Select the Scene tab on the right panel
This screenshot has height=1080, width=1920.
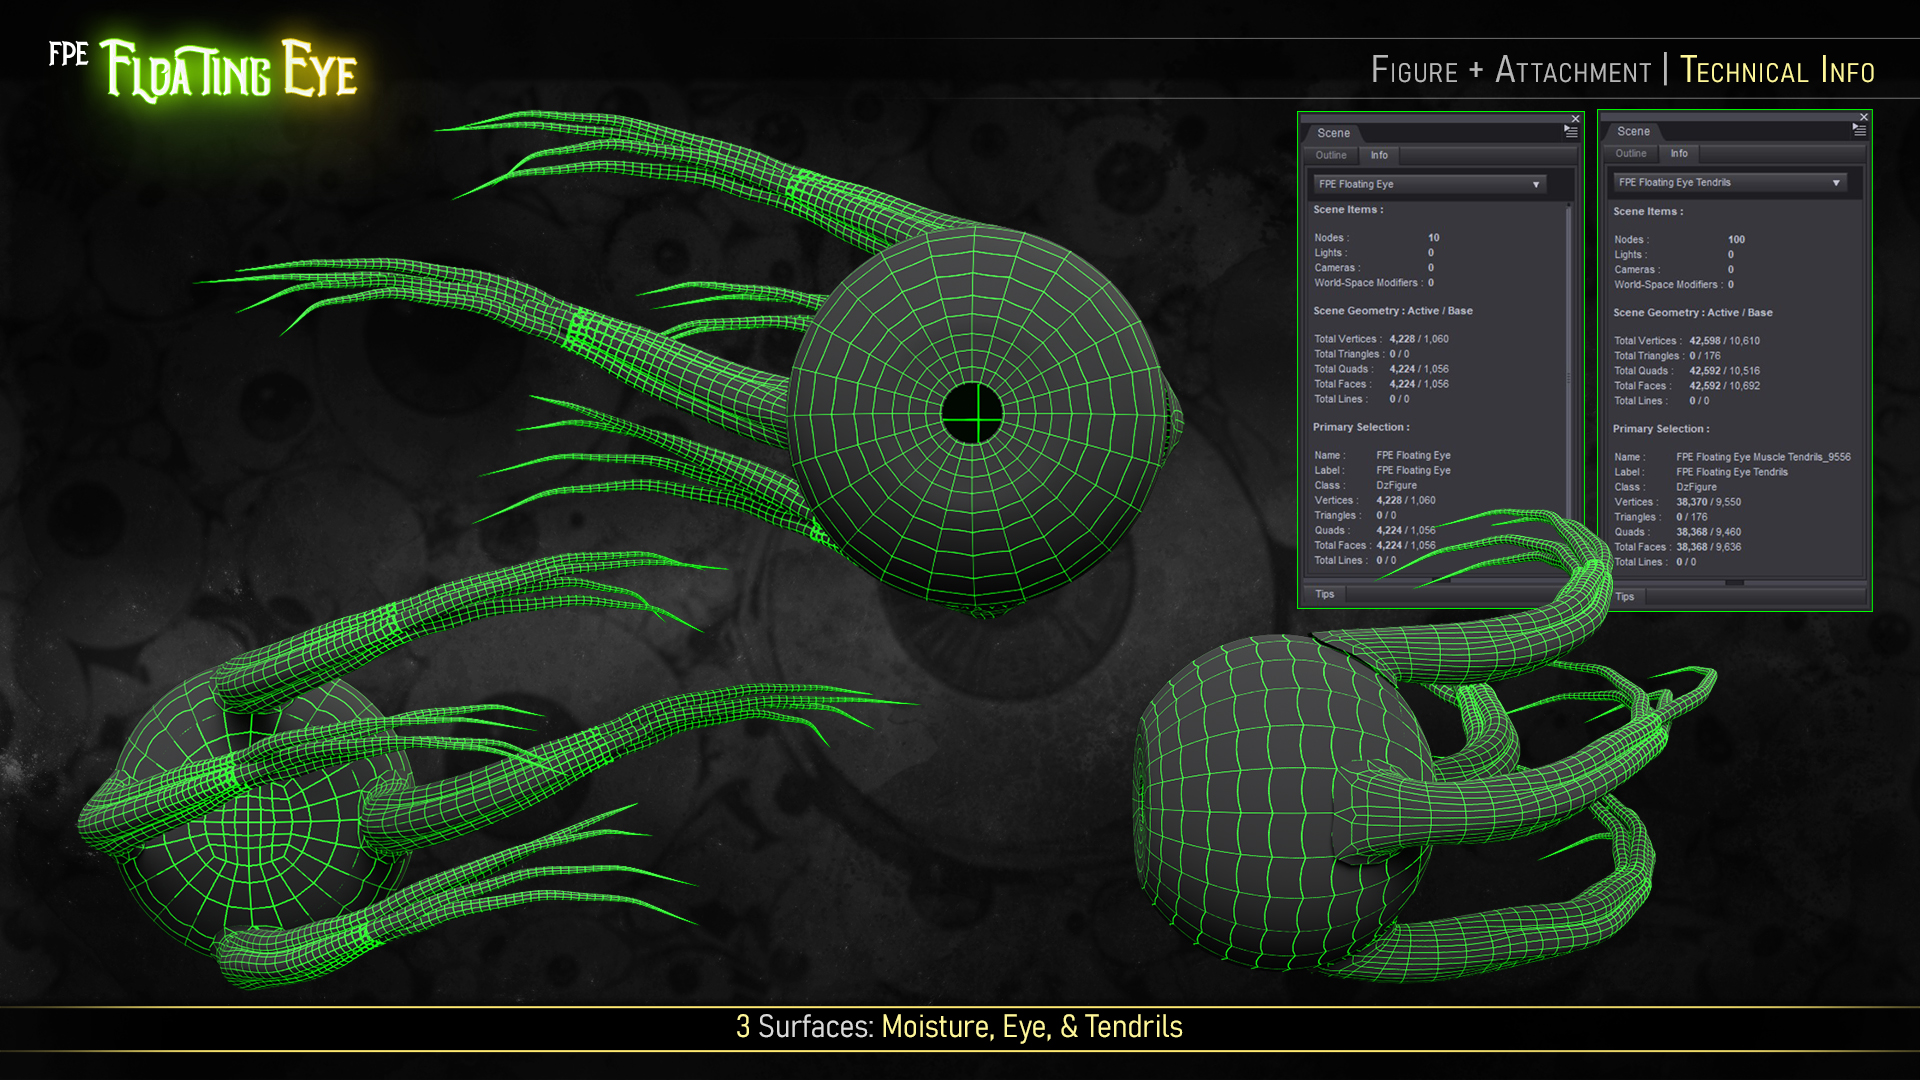coord(1634,131)
